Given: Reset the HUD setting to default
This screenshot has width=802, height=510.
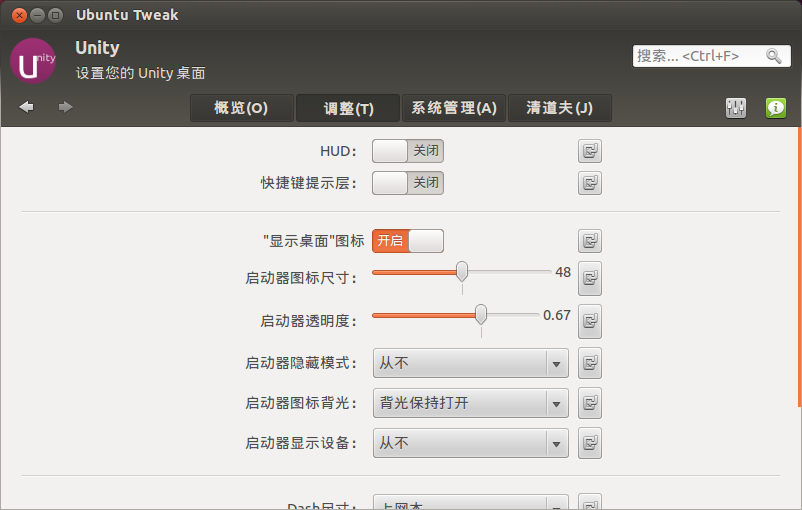Looking at the screenshot, I should point(590,151).
